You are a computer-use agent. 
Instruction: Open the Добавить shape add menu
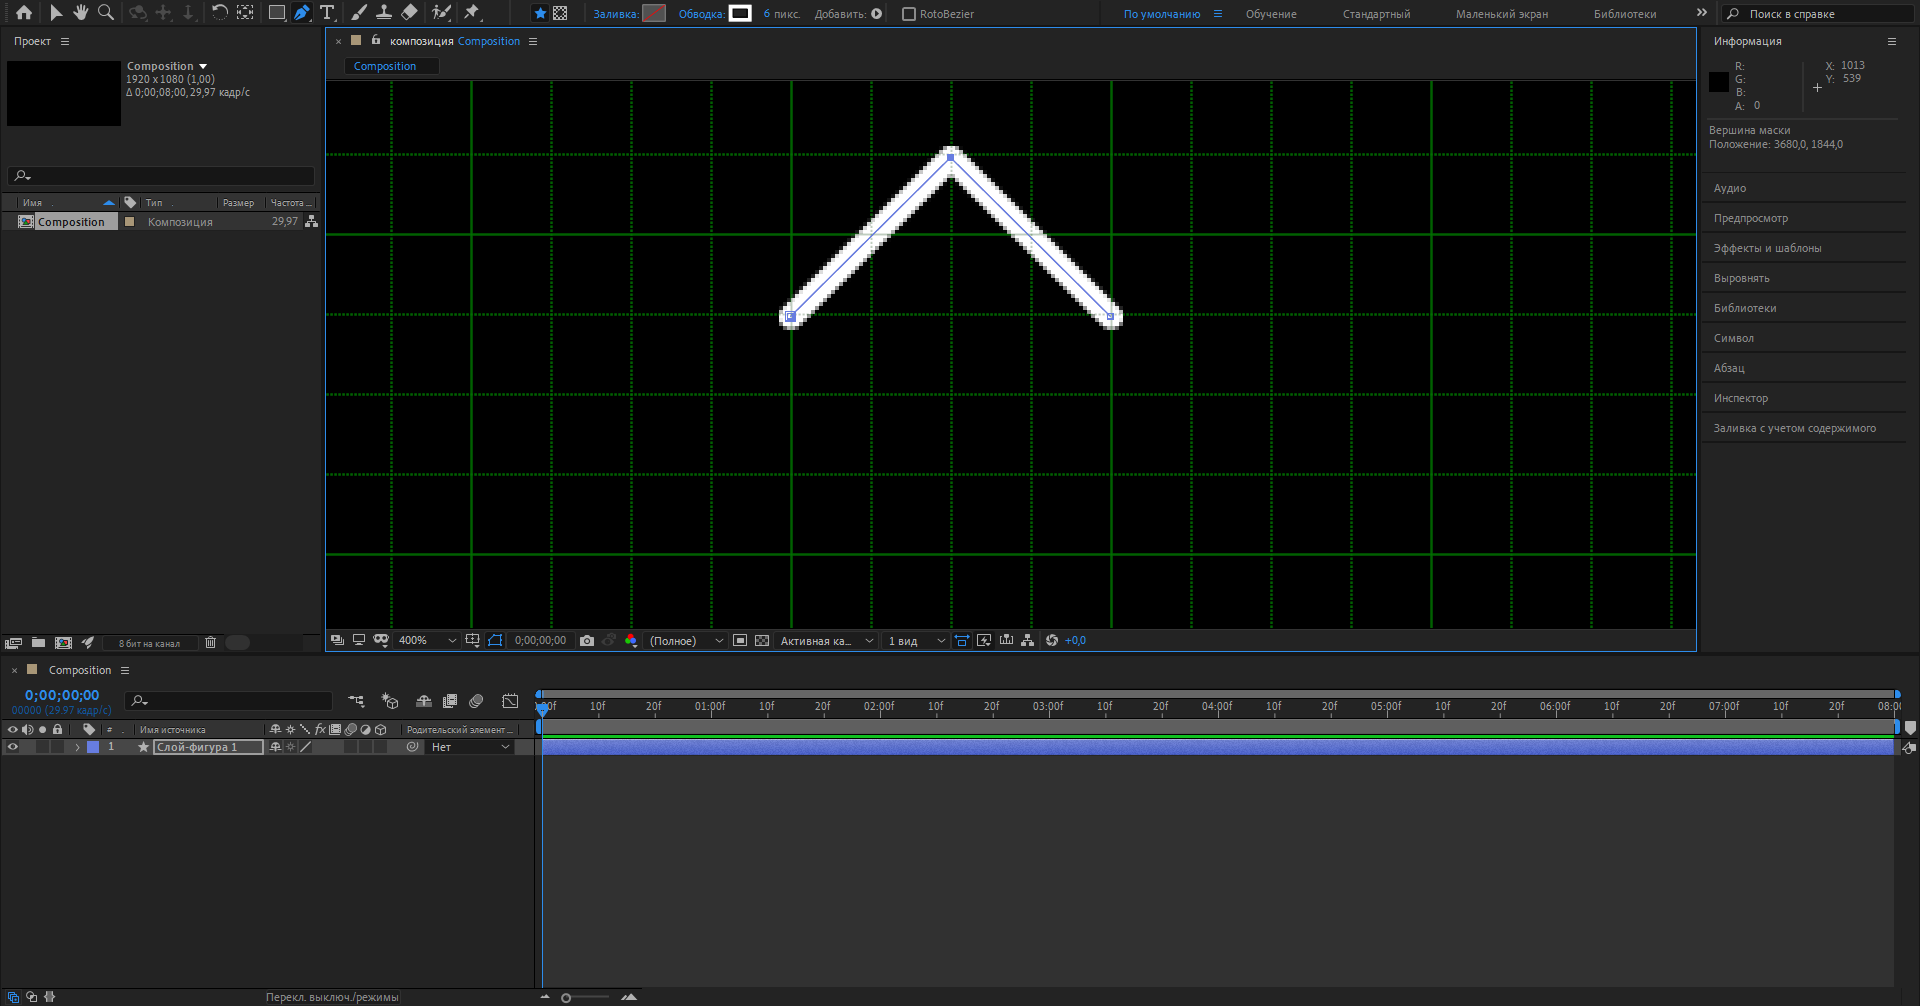click(x=877, y=14)
